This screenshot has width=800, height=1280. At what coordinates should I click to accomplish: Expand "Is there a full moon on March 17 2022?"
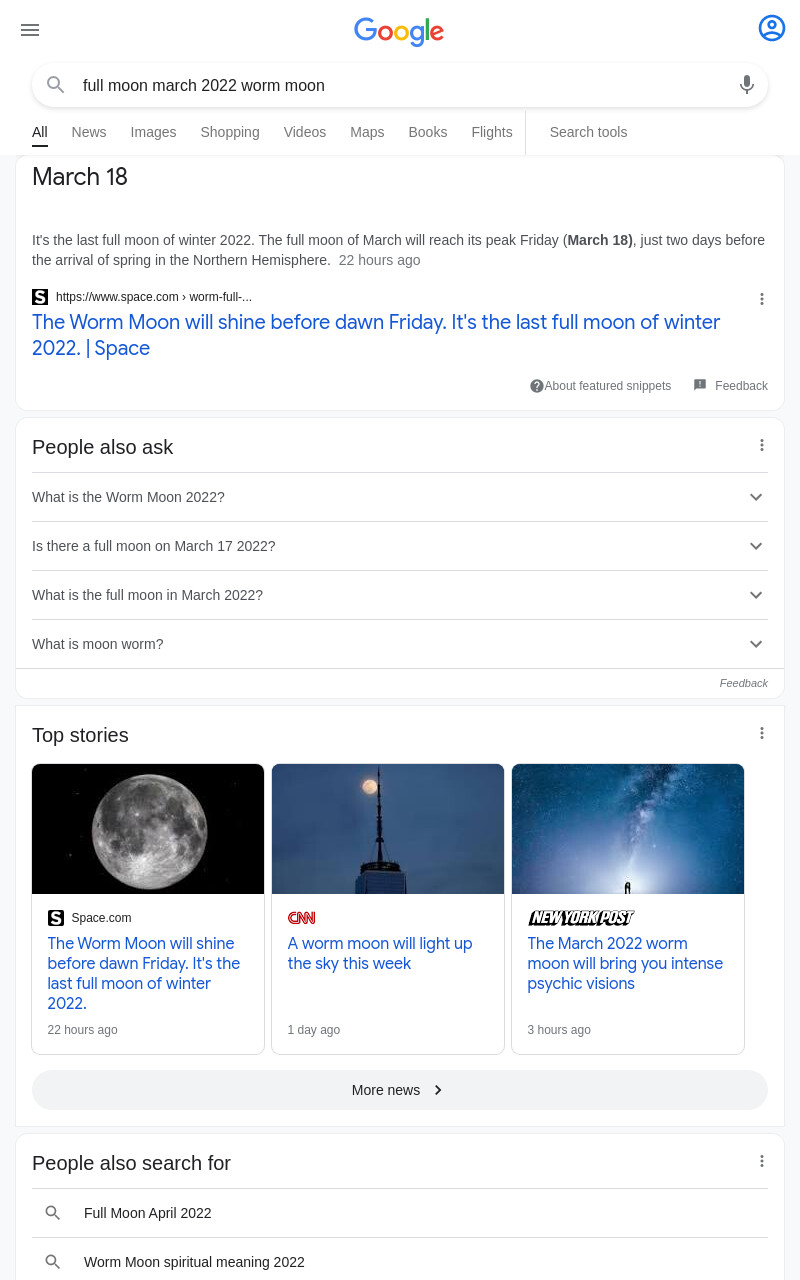tap(400, 546)
